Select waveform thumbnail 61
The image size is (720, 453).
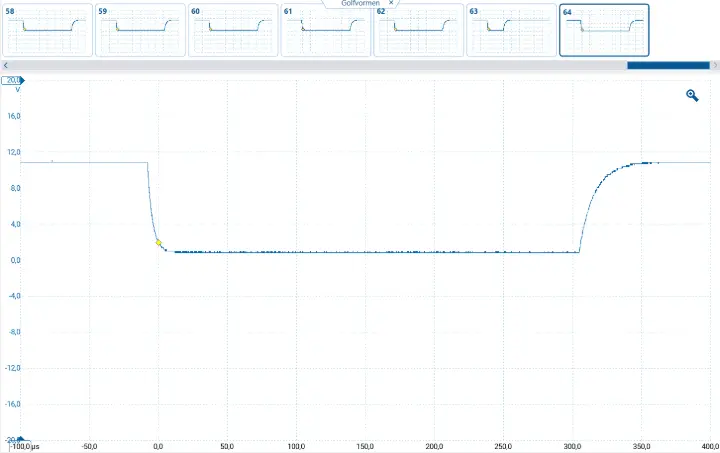click(x=325, y=30)
